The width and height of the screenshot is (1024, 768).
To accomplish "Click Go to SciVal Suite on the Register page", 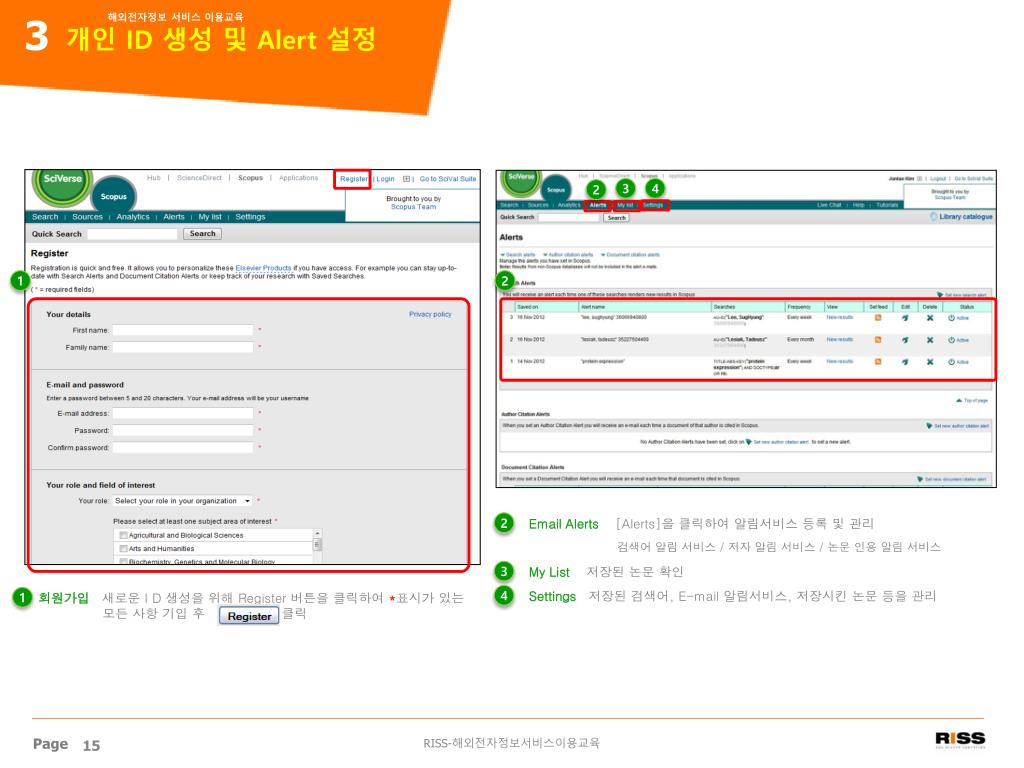I will pos(448,179).
